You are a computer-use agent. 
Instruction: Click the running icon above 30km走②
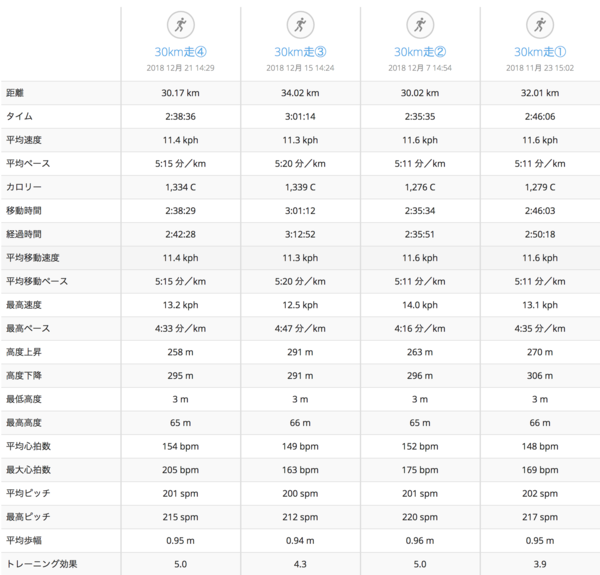420,25
